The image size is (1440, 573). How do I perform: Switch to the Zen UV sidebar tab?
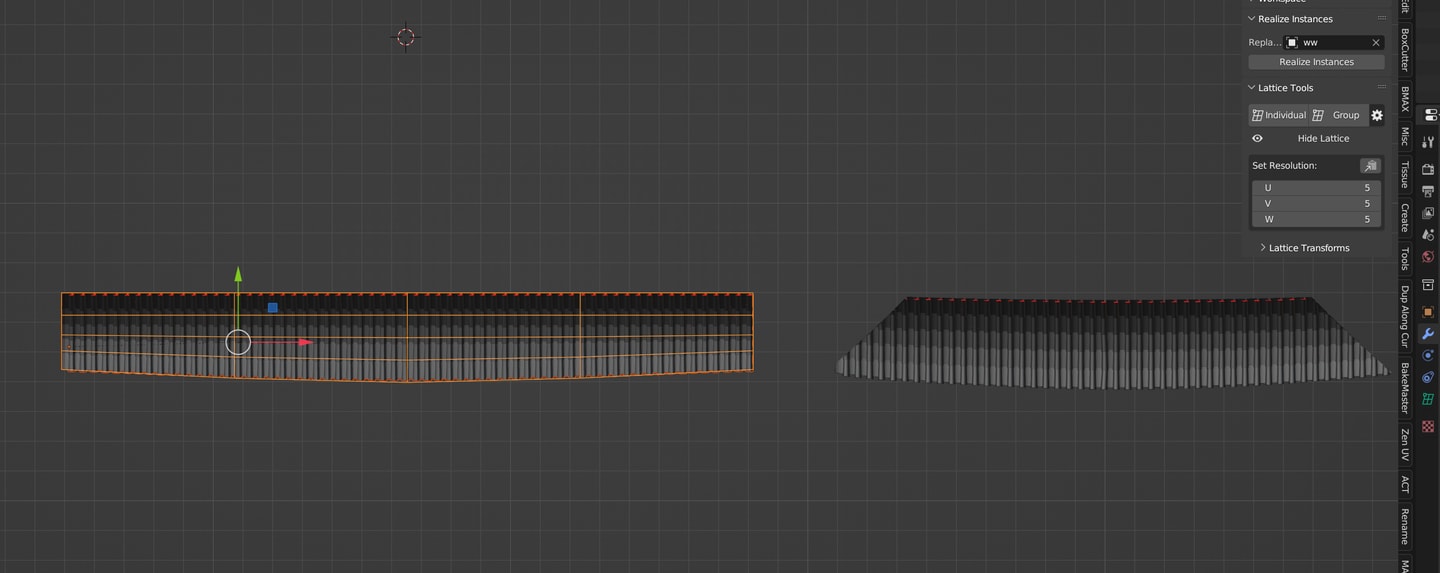pos(1405,445)
